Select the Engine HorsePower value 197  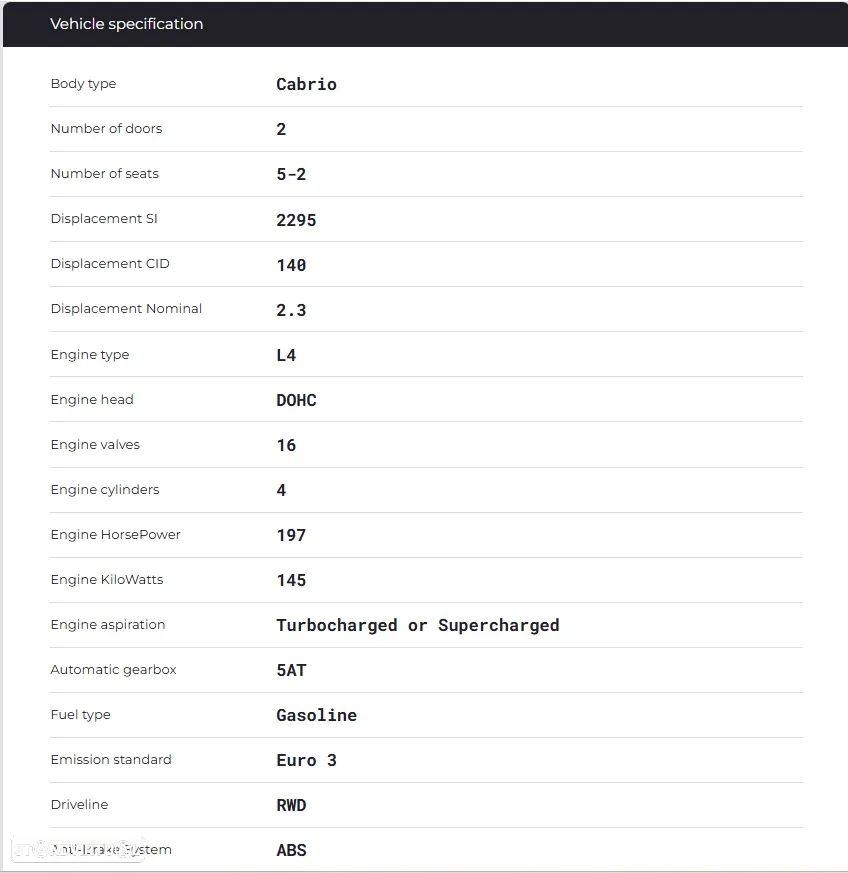tap(291, 535)
